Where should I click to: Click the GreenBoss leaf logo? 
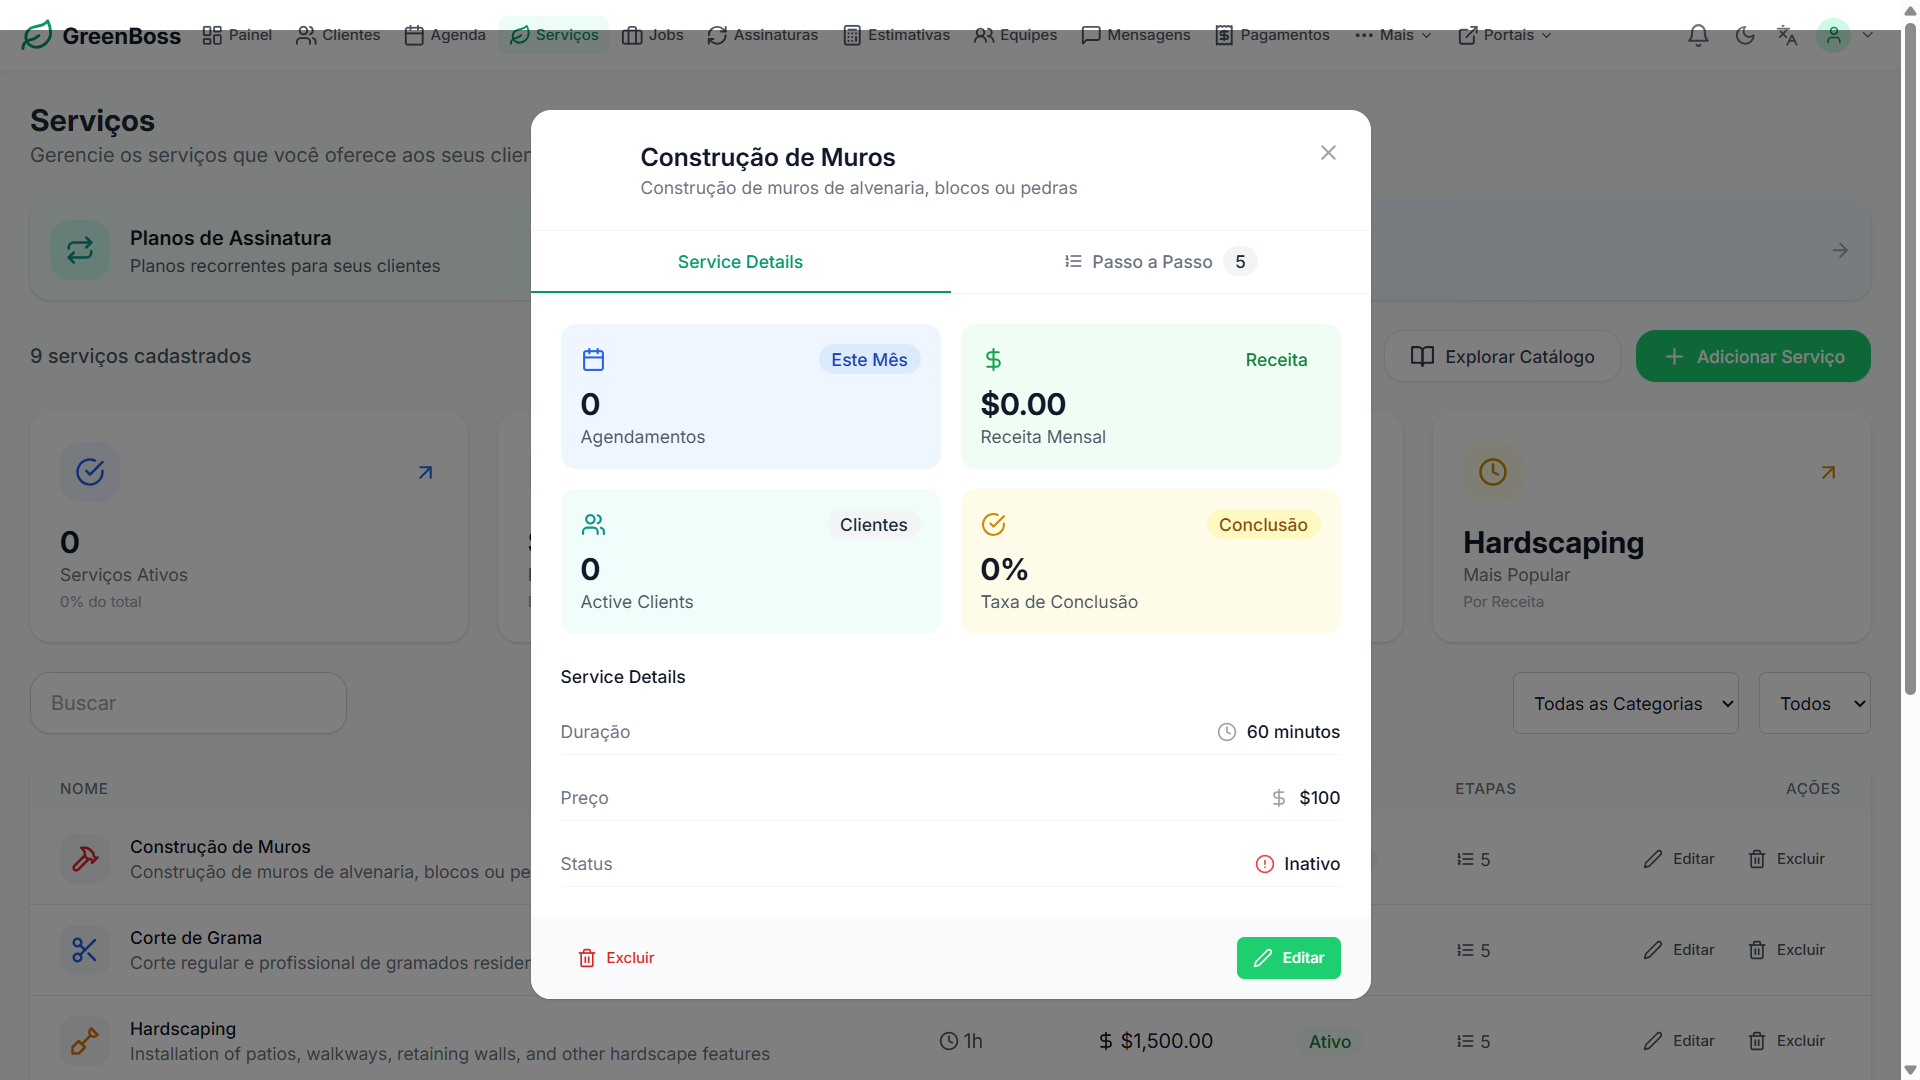(37, 35)
